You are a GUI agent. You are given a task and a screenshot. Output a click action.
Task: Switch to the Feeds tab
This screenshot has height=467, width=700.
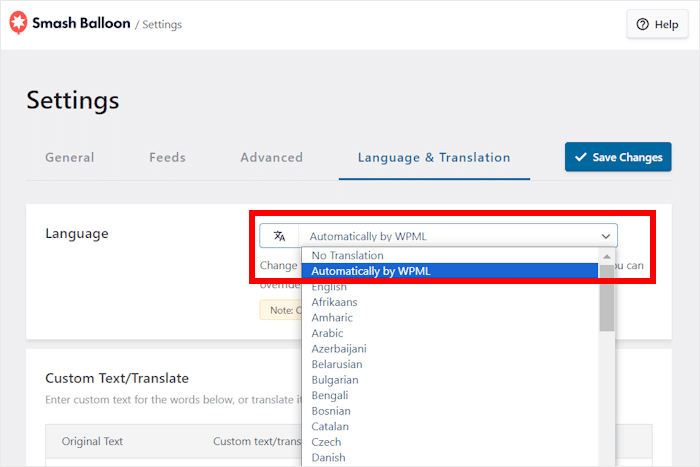click(167, 157)
